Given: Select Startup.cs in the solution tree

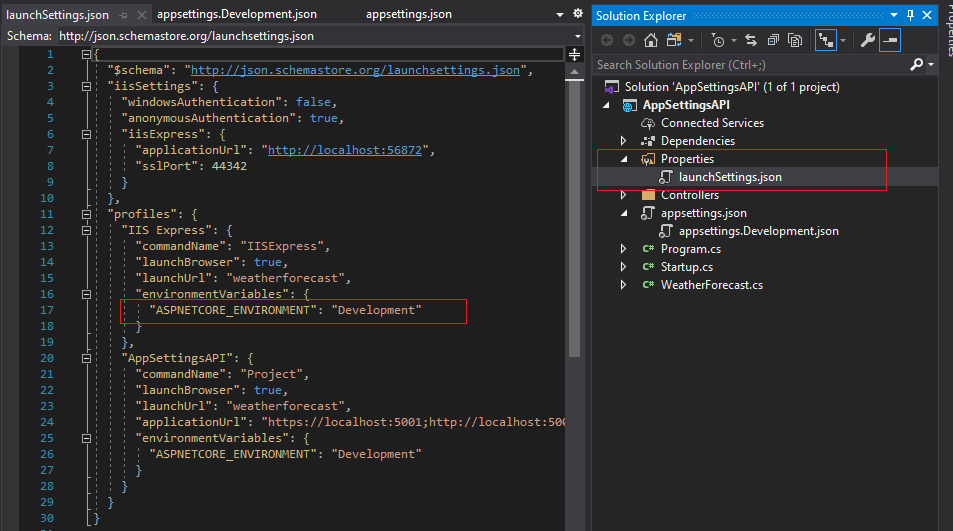Looking at the screenshot, I should [687, 267].
